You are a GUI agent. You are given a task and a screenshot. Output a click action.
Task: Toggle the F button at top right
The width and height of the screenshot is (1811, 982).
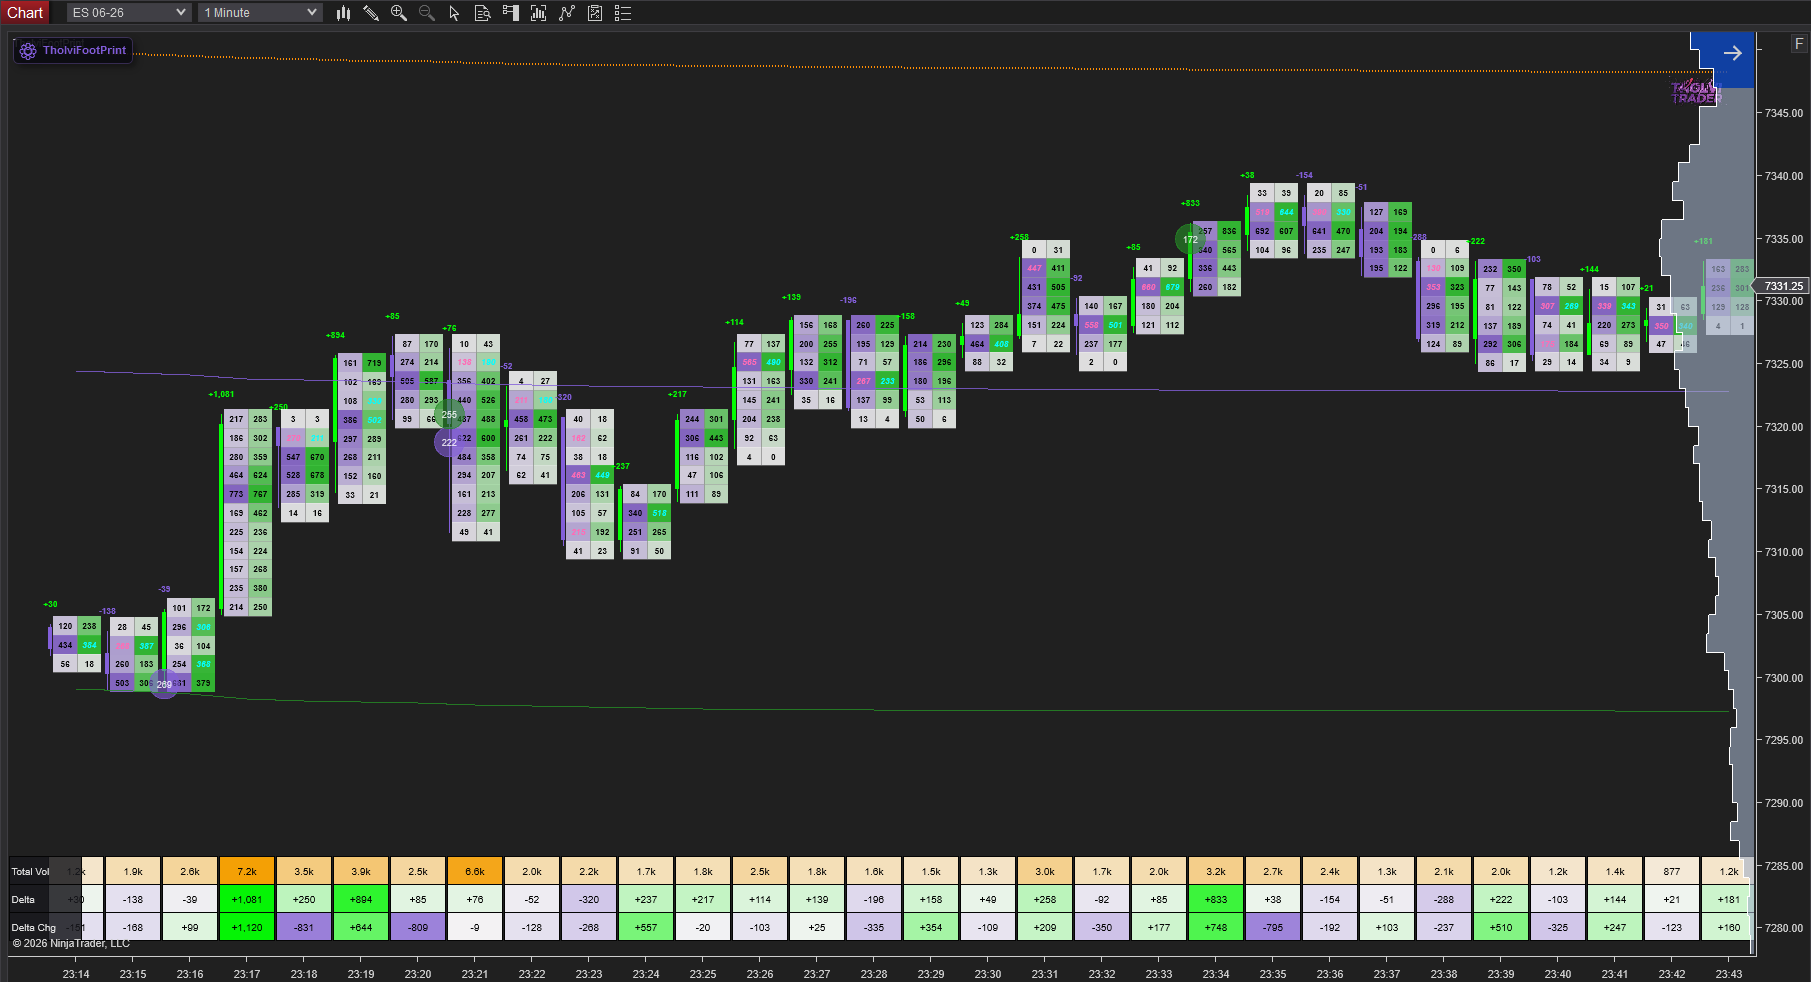click(1799, 44)
